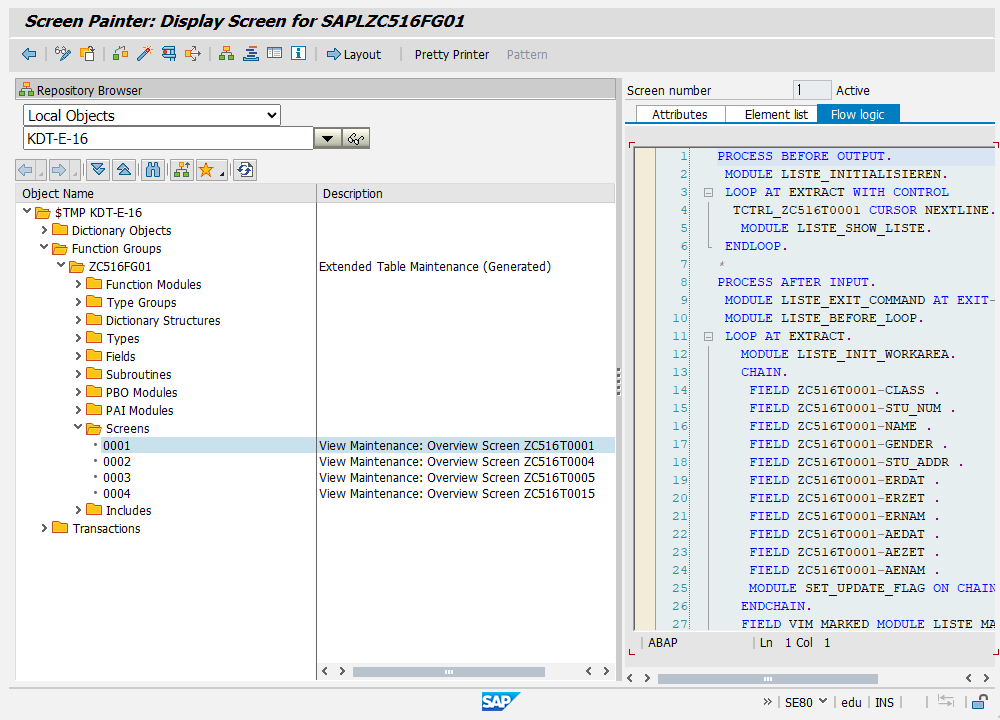Click the Screen number field
Viewport: 1000px width, 720px height.
coord(812,90)
